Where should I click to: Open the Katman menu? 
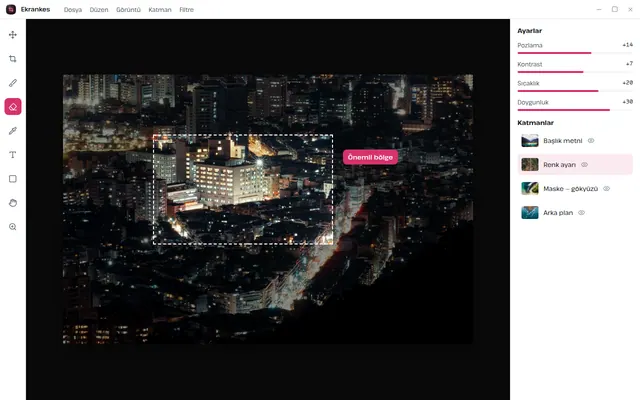(x=160, y=9)
